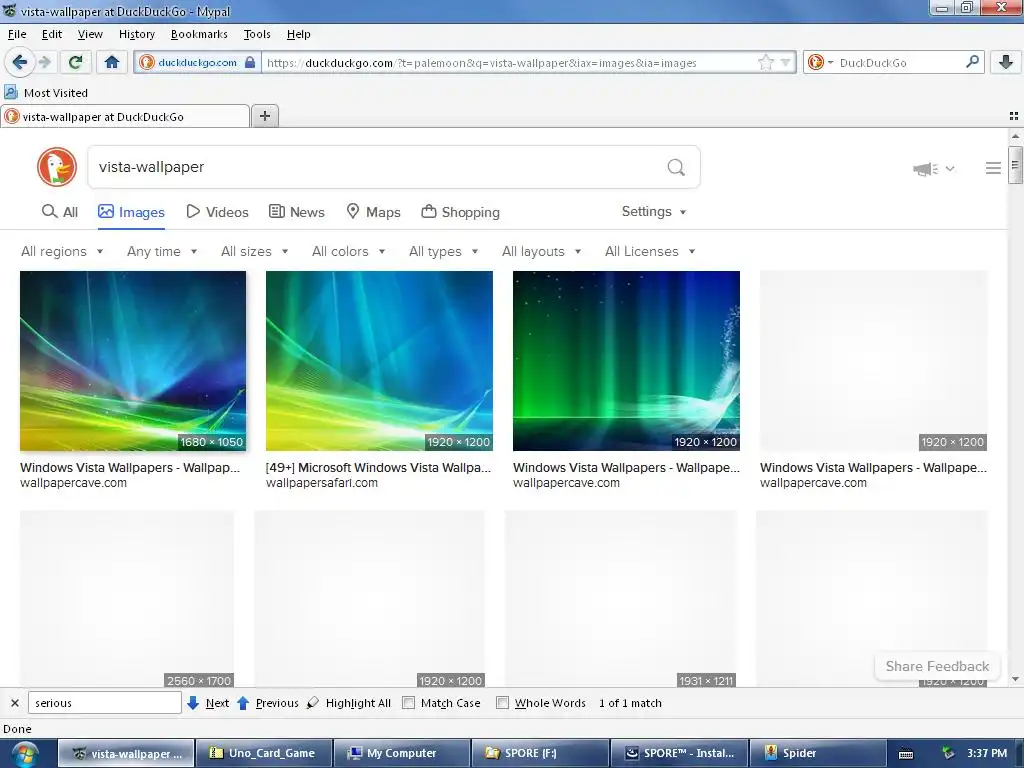Go forward with the Forward arrow button
The image size is (1024, 768).
coord(44,63)
